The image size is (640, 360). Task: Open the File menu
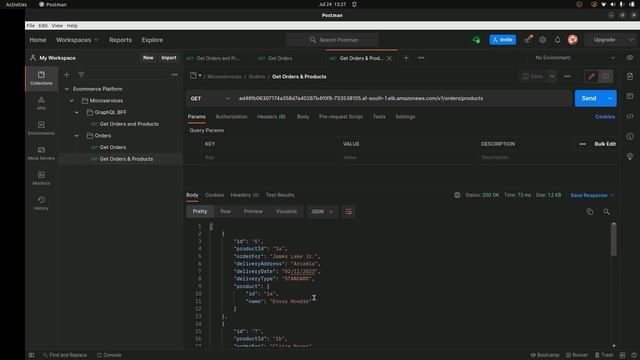31,25
